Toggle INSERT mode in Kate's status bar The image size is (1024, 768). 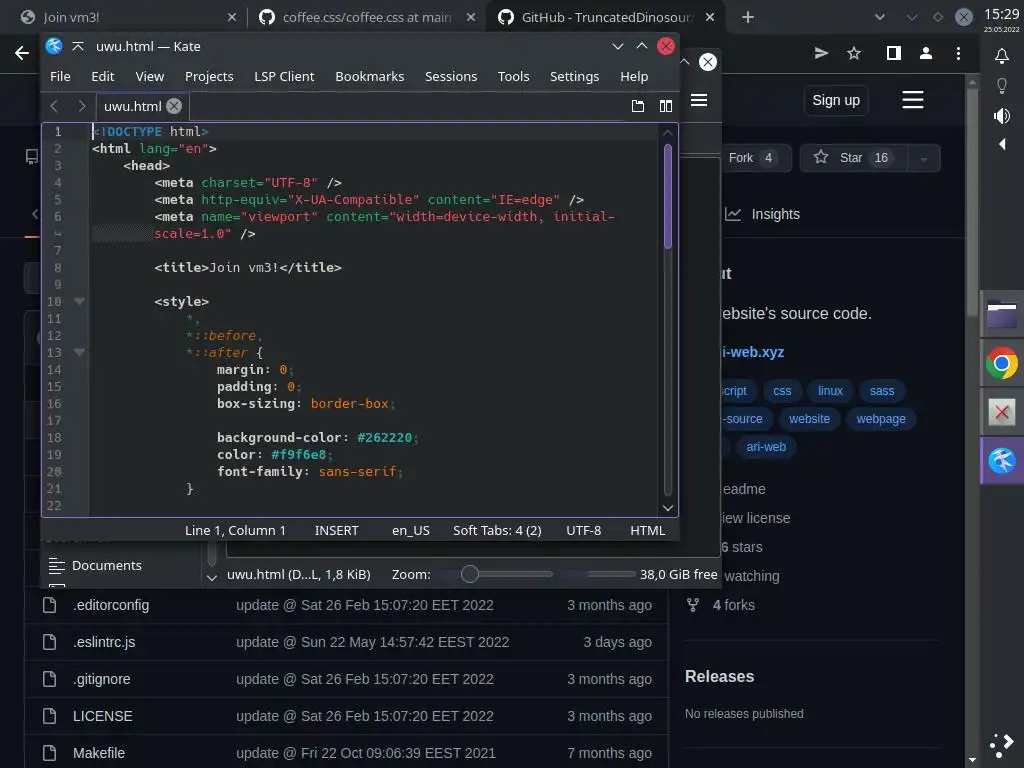[x=336, y=530]
